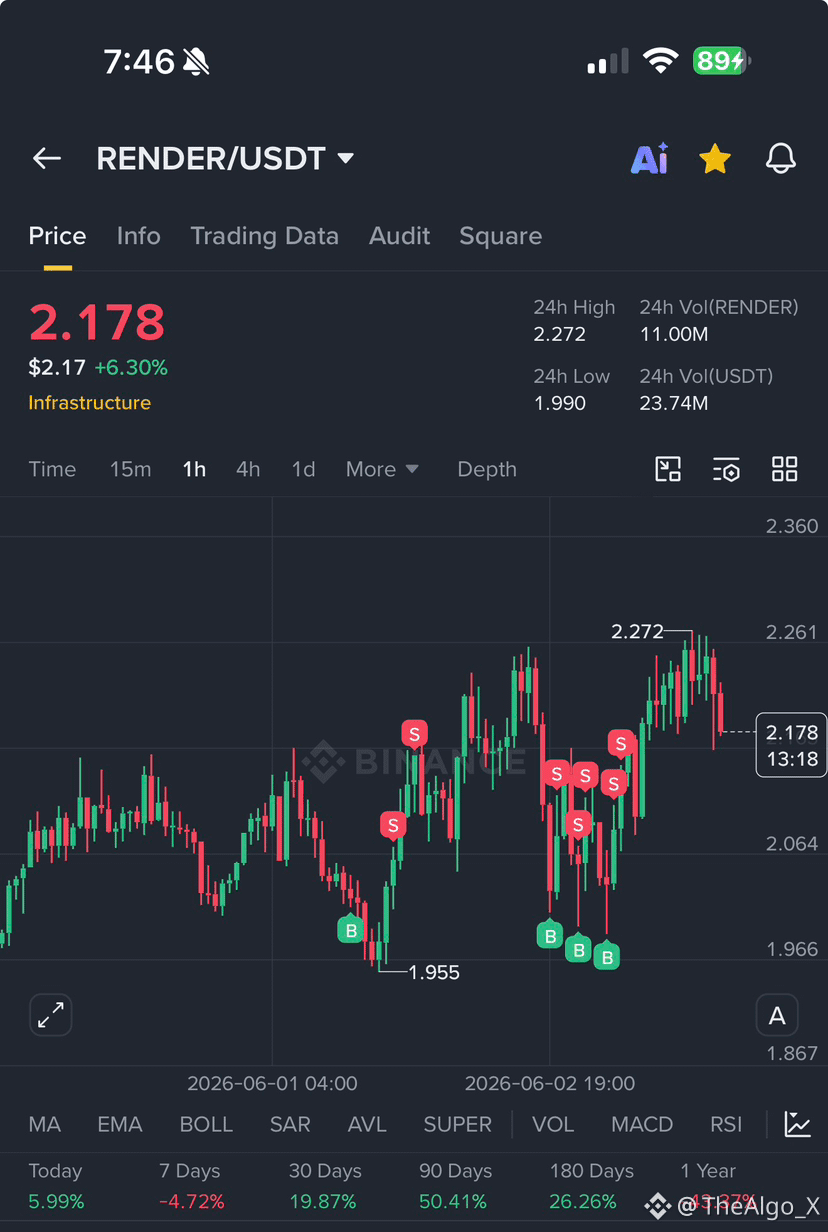Toggle the BOLL indicator

pos(206,1124)
